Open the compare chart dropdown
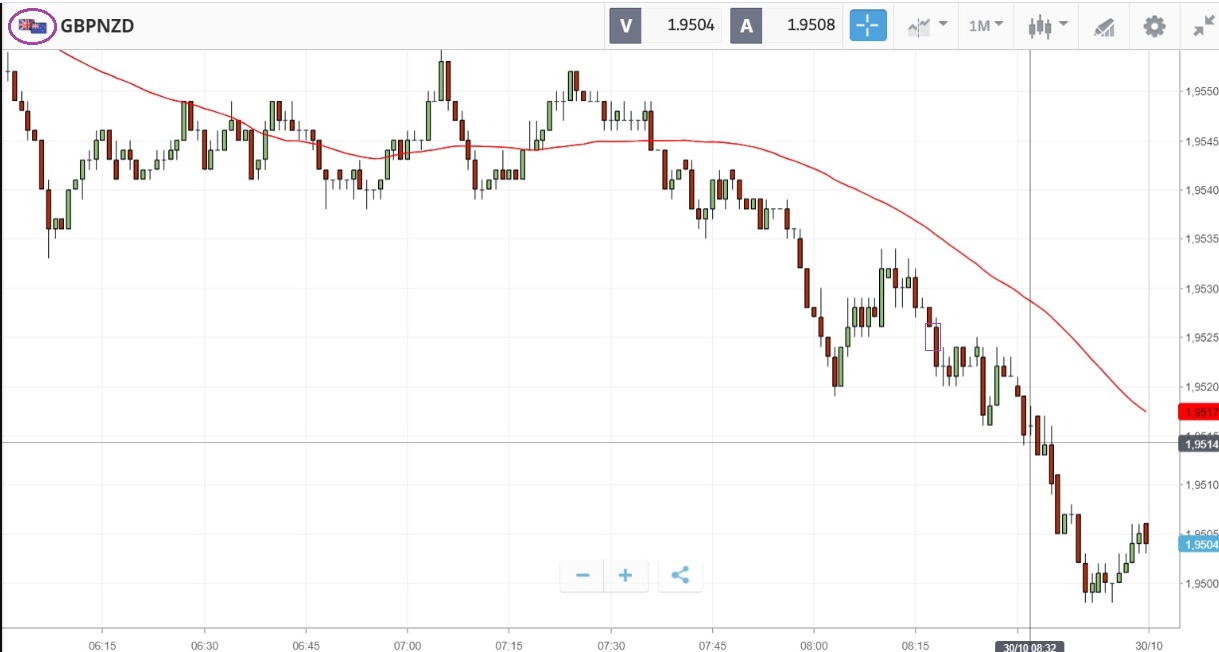Screen dimensions: 1219x652 (x=927, y=26)
